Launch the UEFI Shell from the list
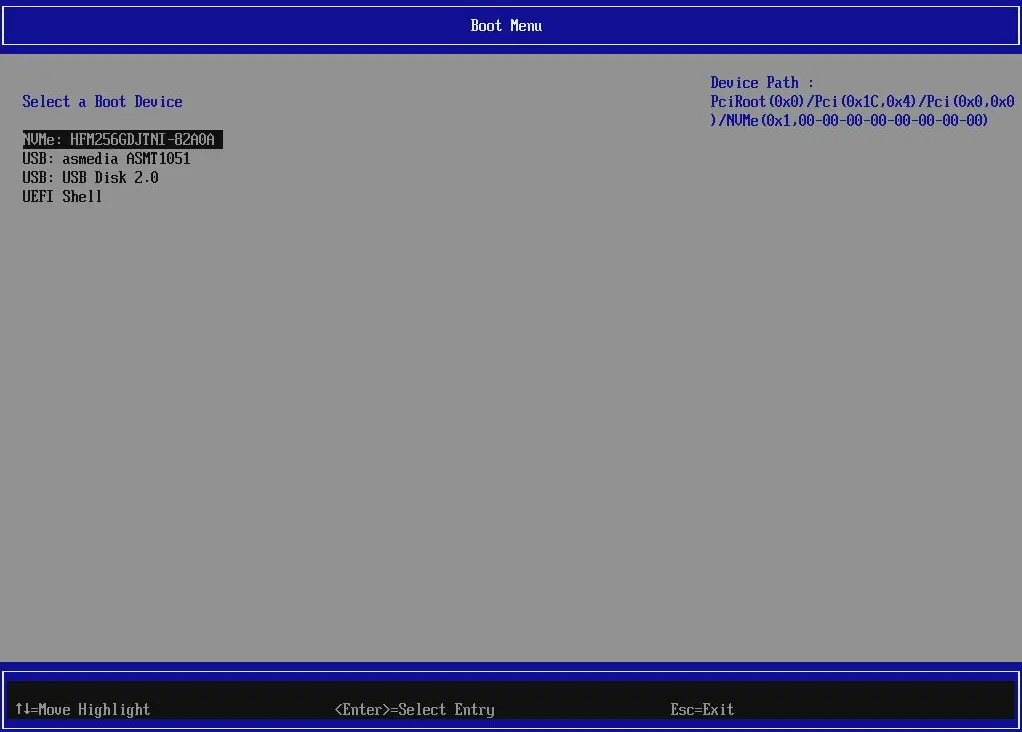The image size is (1022, 732). pyautogui.click(x=61, y=196)
